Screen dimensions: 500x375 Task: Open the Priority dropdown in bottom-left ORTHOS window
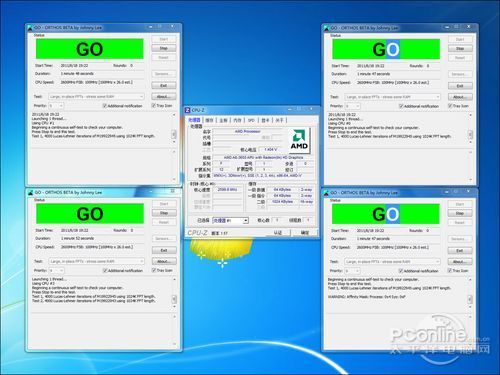click(x=57, y=270)
